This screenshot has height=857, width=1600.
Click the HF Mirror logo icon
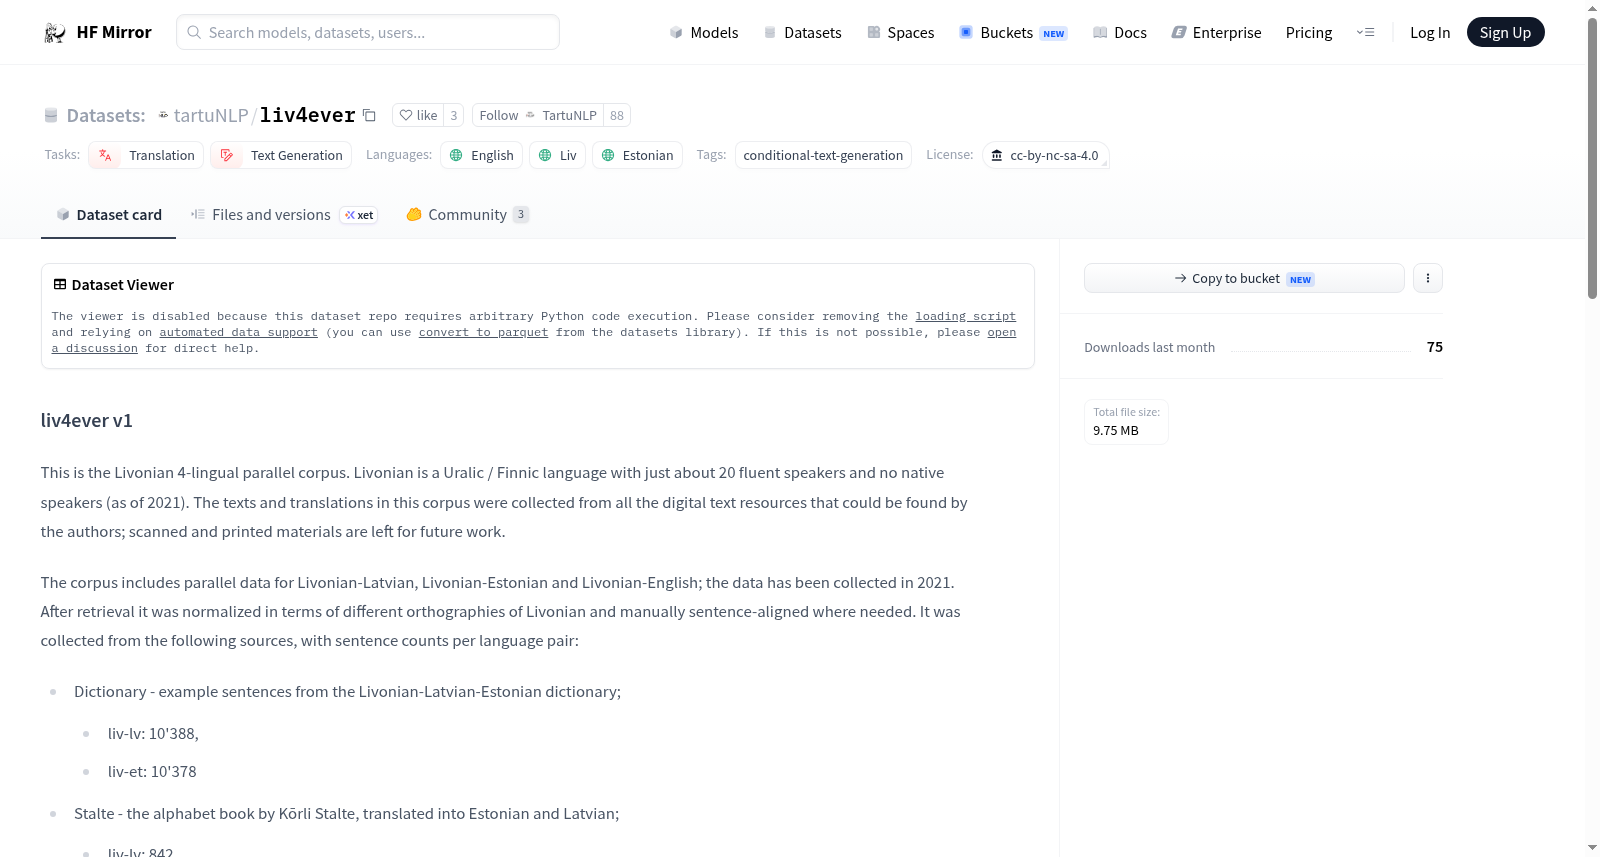55,33
